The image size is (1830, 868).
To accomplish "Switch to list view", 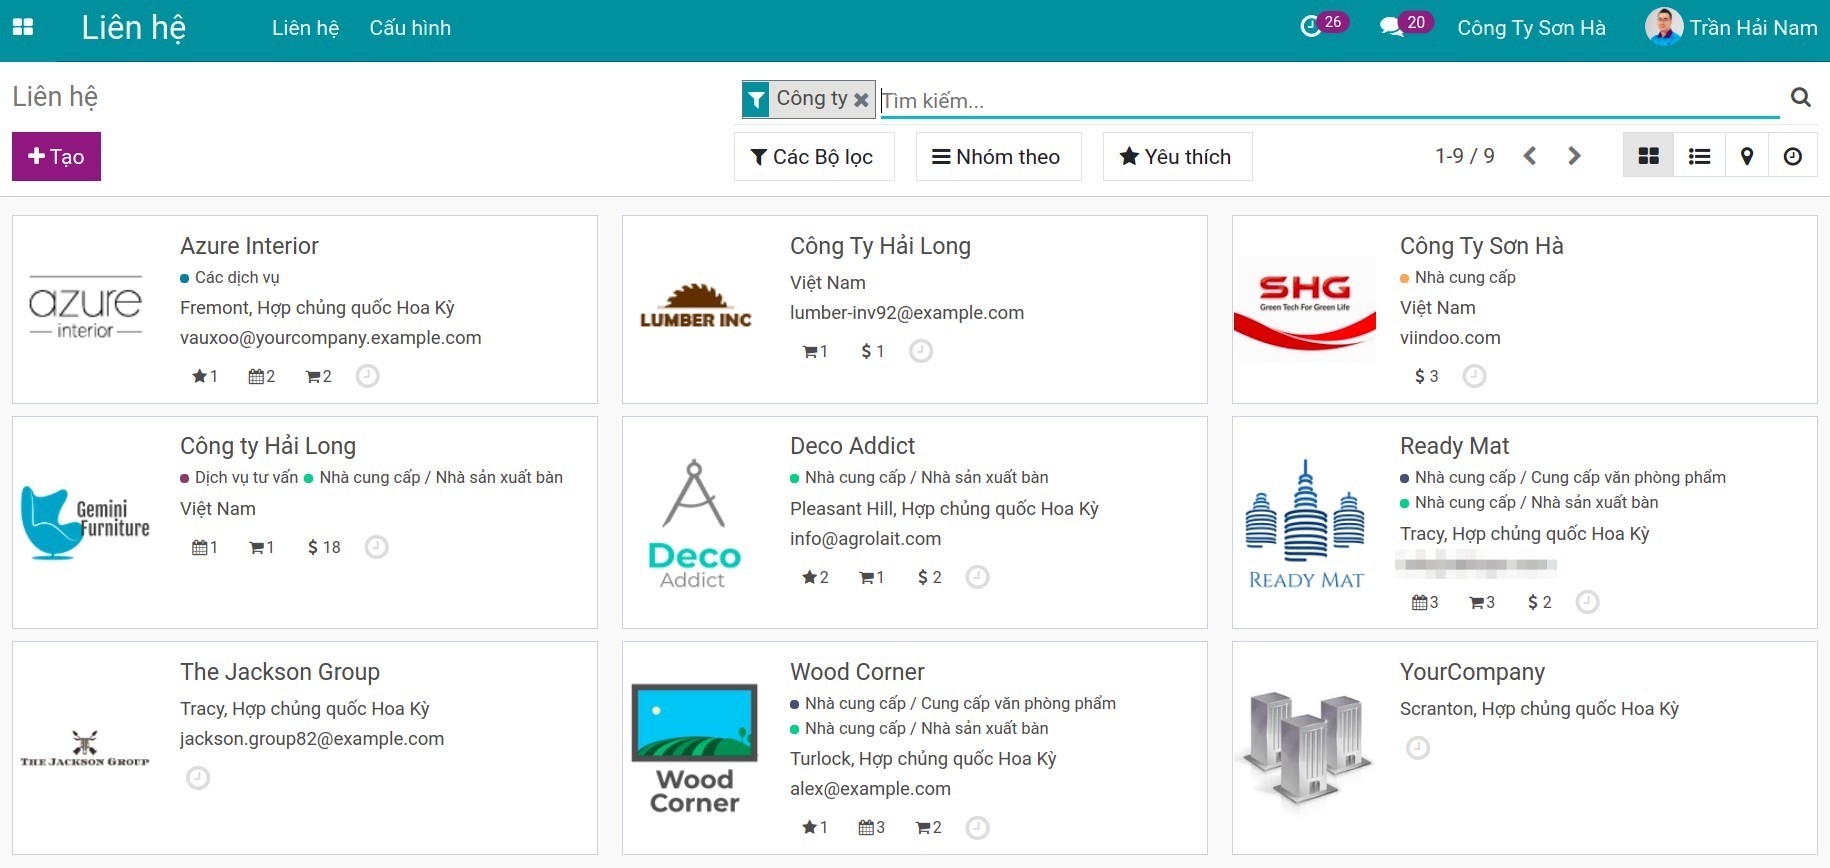I will coord(1699,156).
